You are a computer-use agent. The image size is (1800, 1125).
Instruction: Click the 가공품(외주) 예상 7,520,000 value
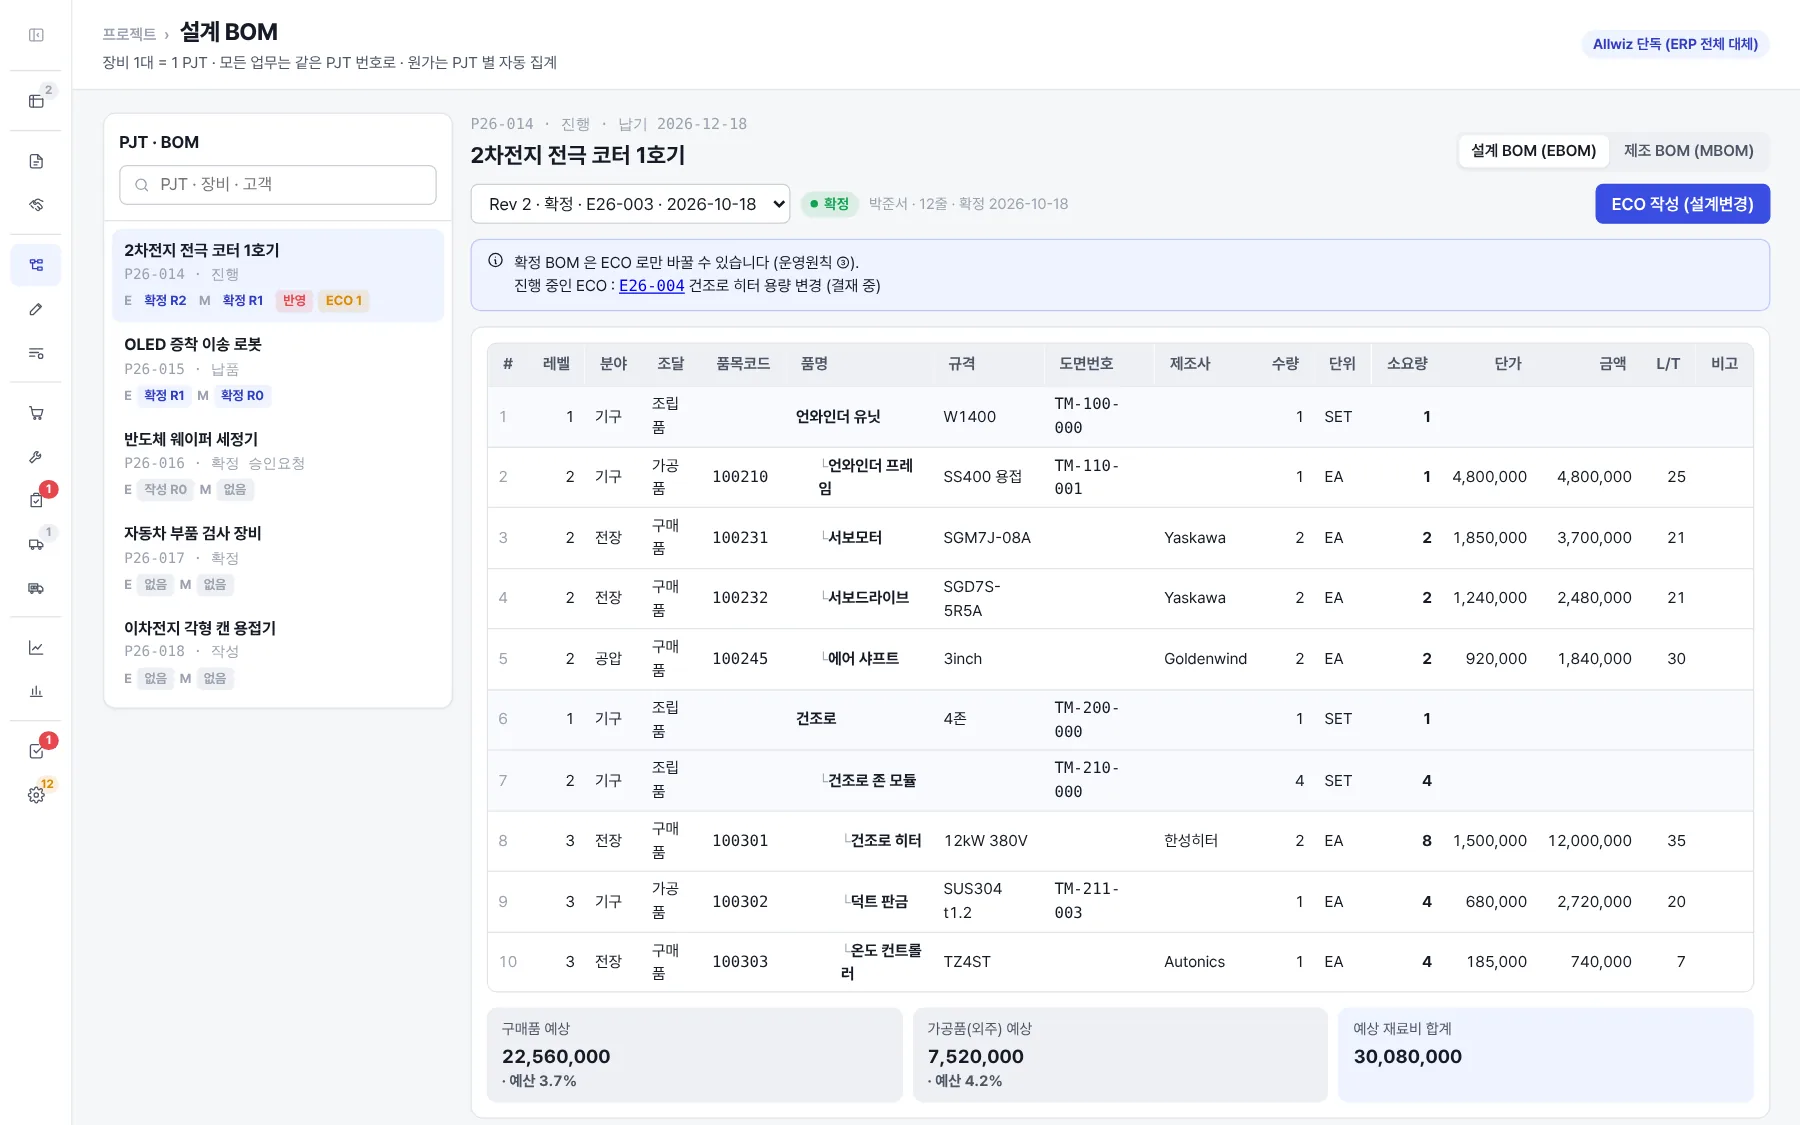click(x=975, y=1057)
